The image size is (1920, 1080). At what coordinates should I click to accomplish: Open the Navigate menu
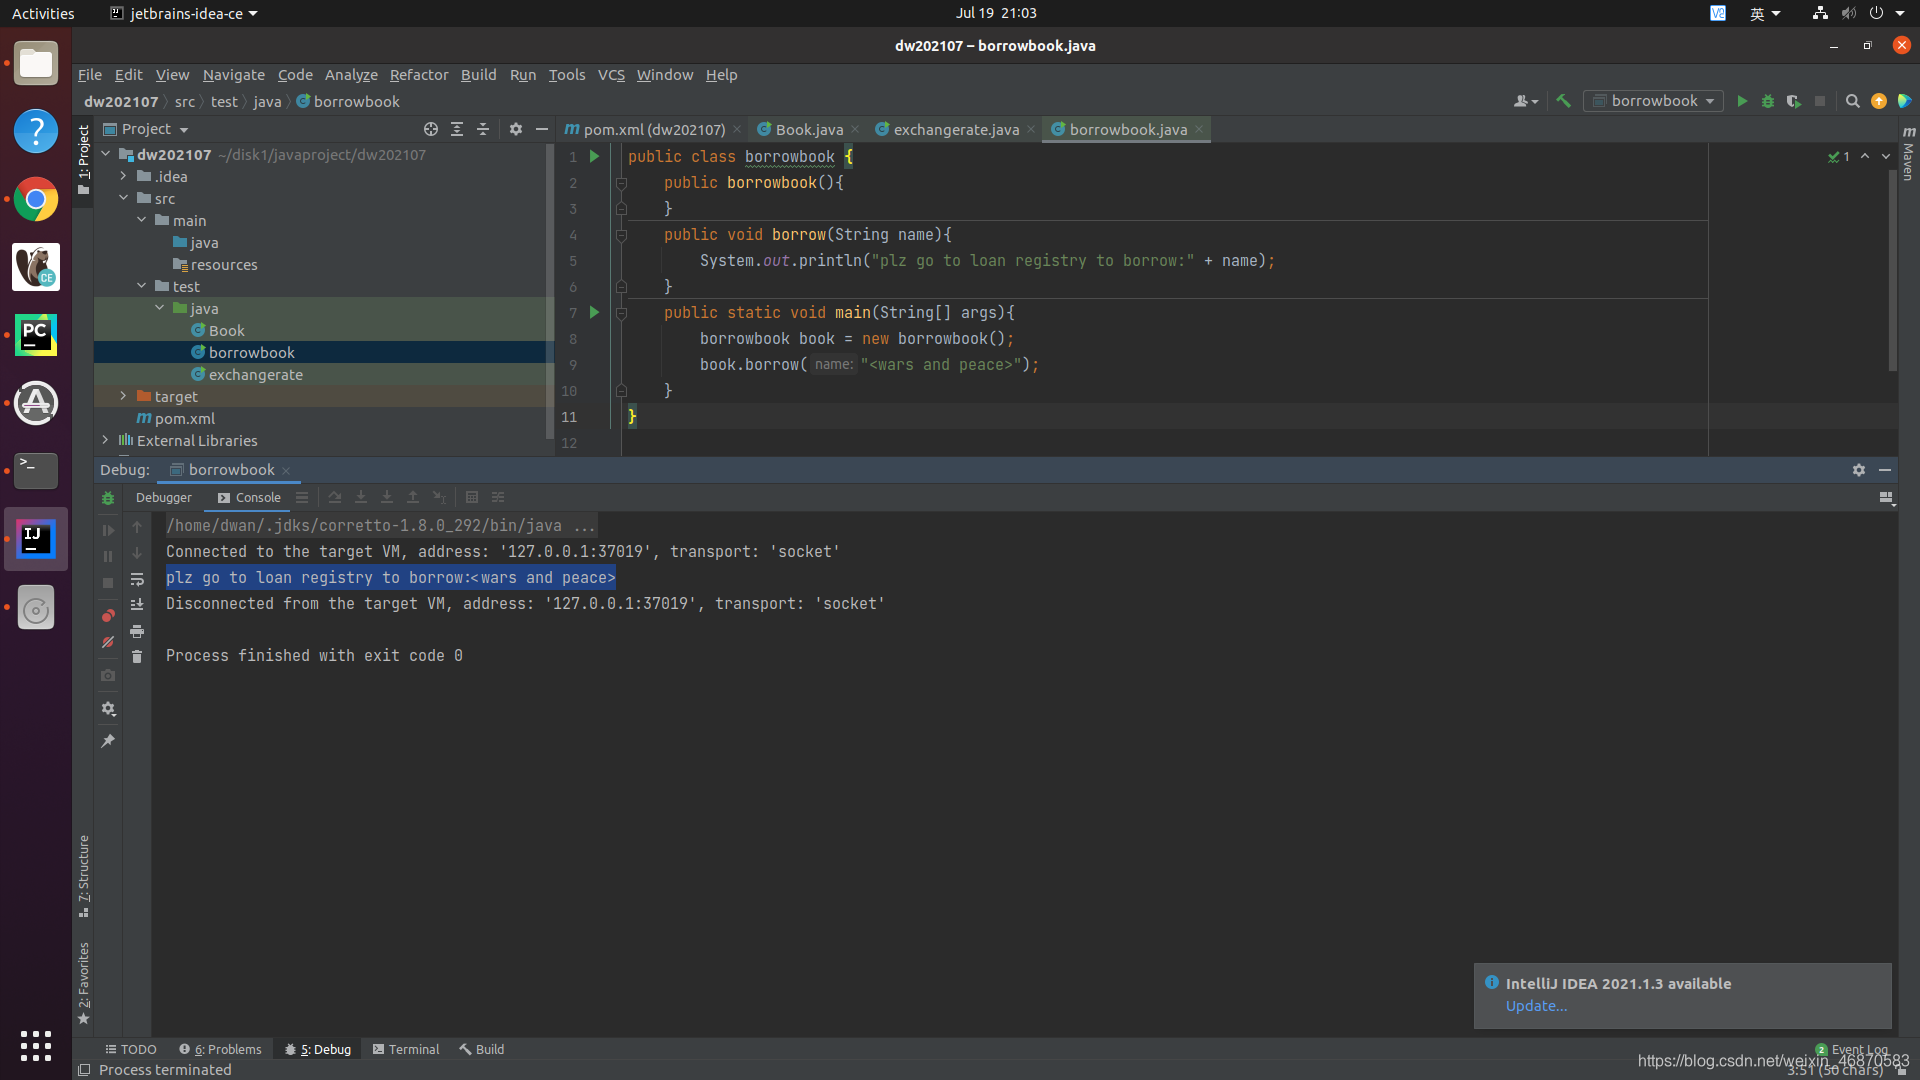(x=234, y=75)
